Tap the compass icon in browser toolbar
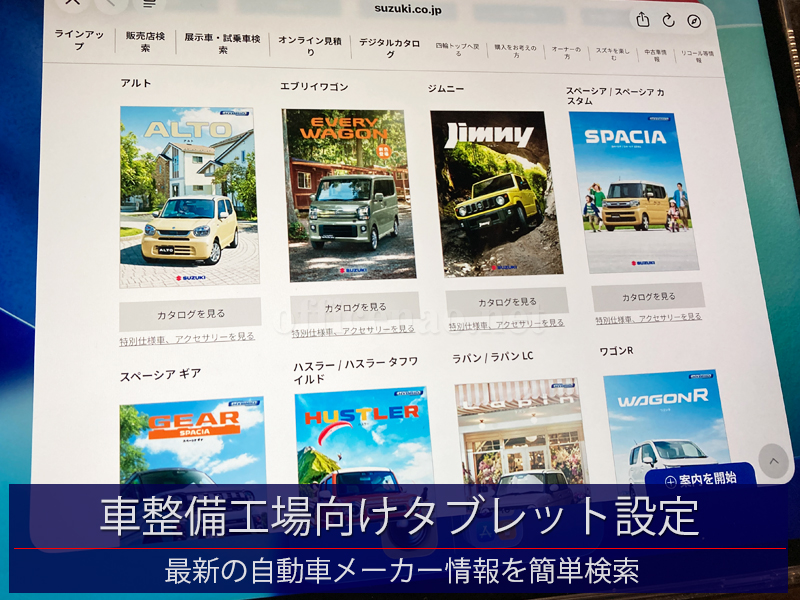 (x=695, y=22)
